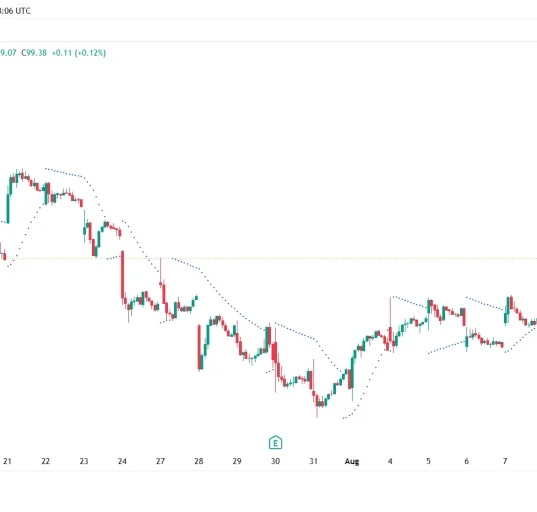Click the horizontal dotted price line
The width and height of the screenshot is (537, 512).
[x=268, y=258]
